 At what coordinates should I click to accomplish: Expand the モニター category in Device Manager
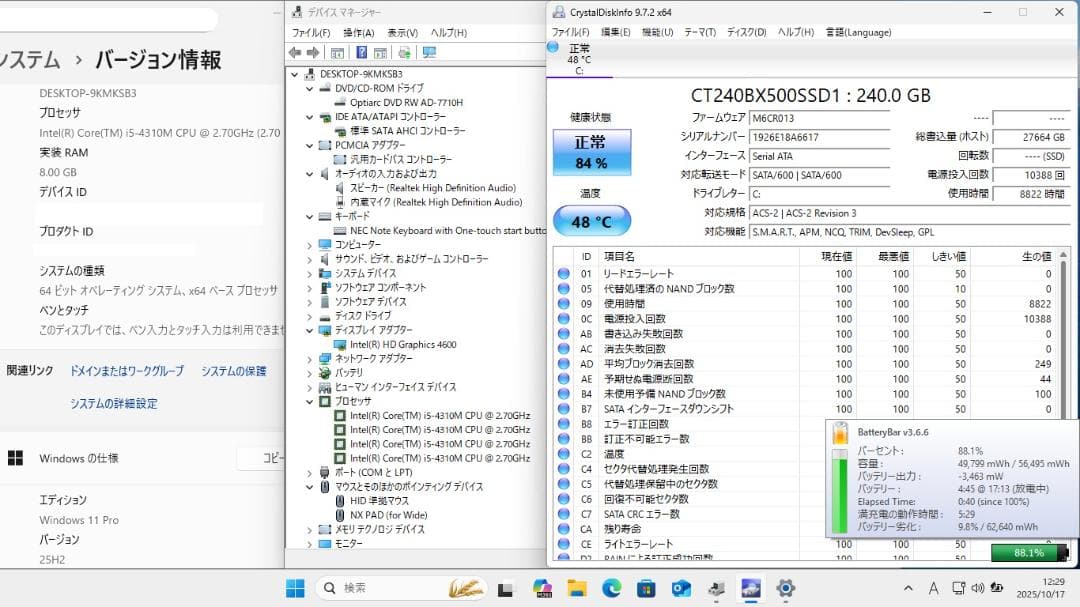309,544
